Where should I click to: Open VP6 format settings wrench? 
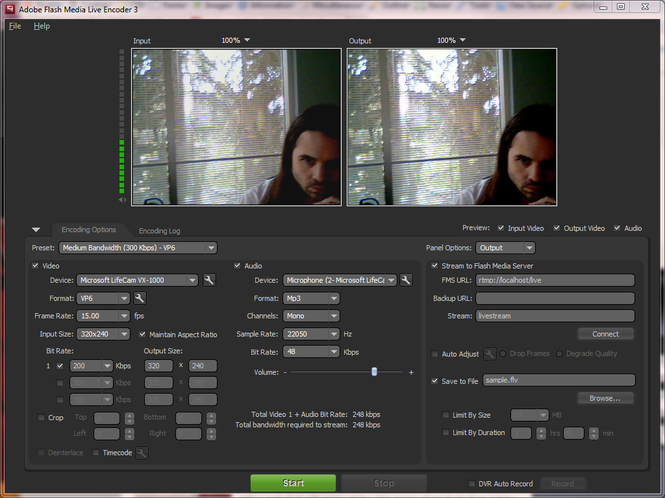140,298
